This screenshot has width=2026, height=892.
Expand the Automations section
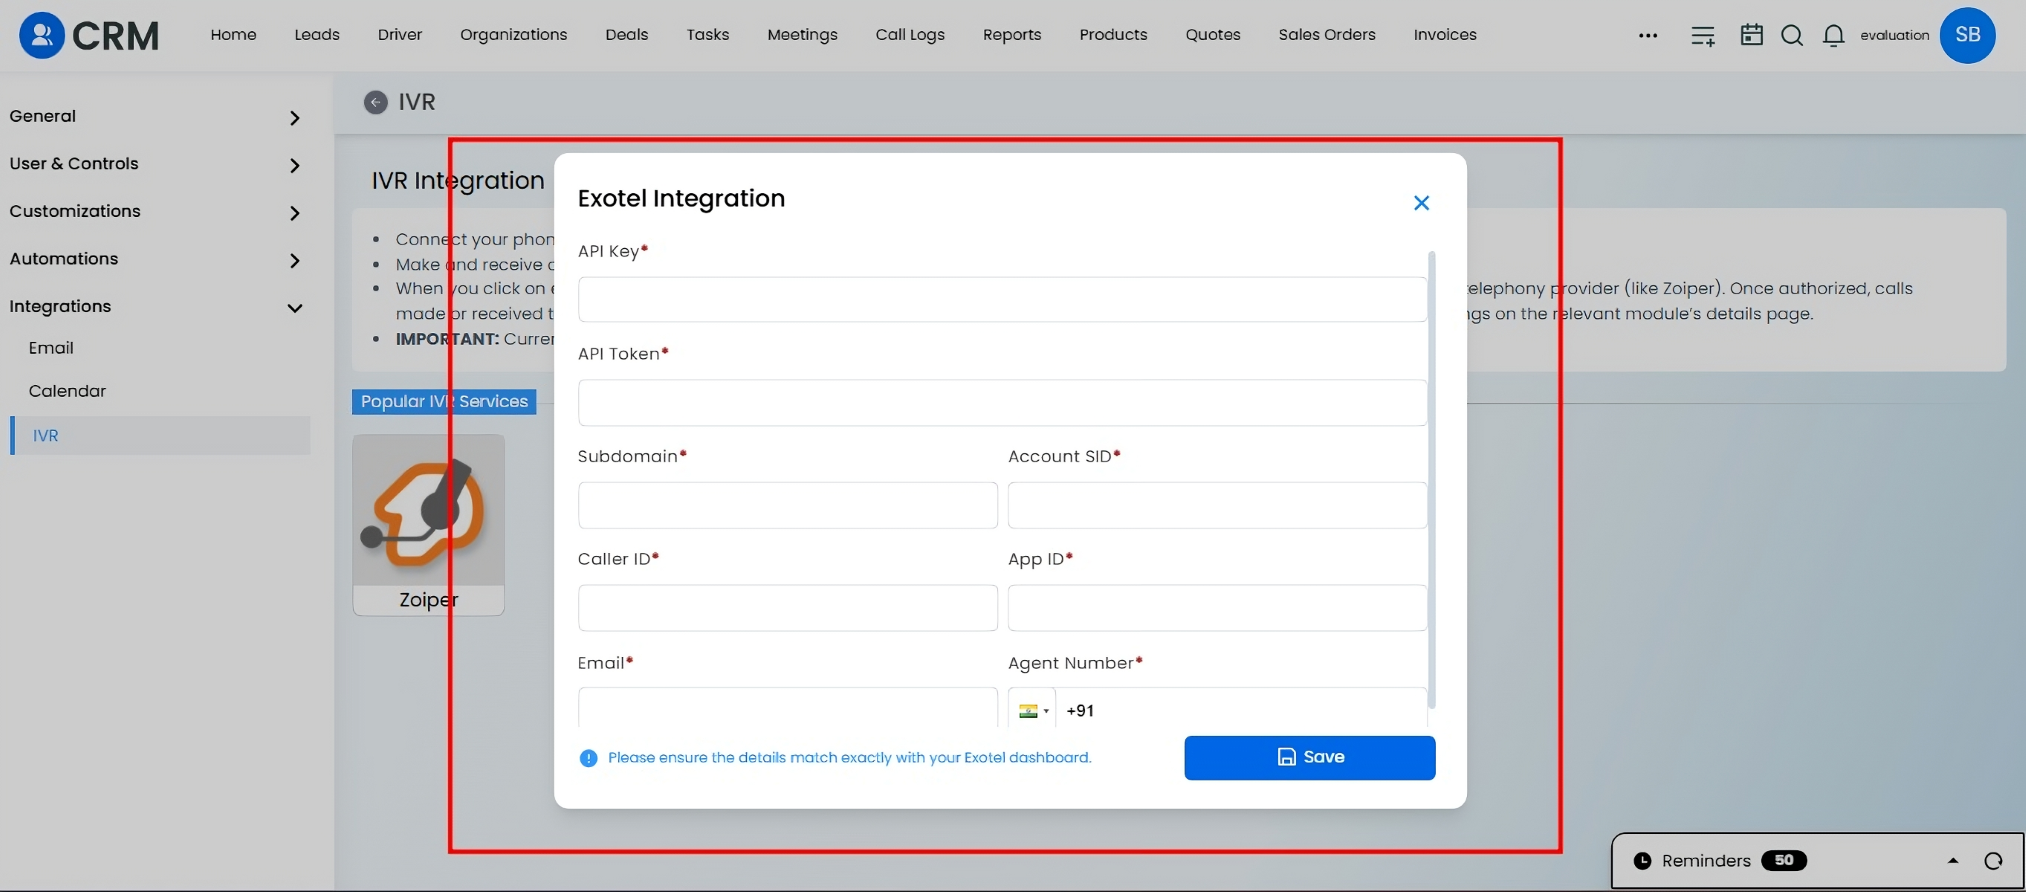[155, 259]
